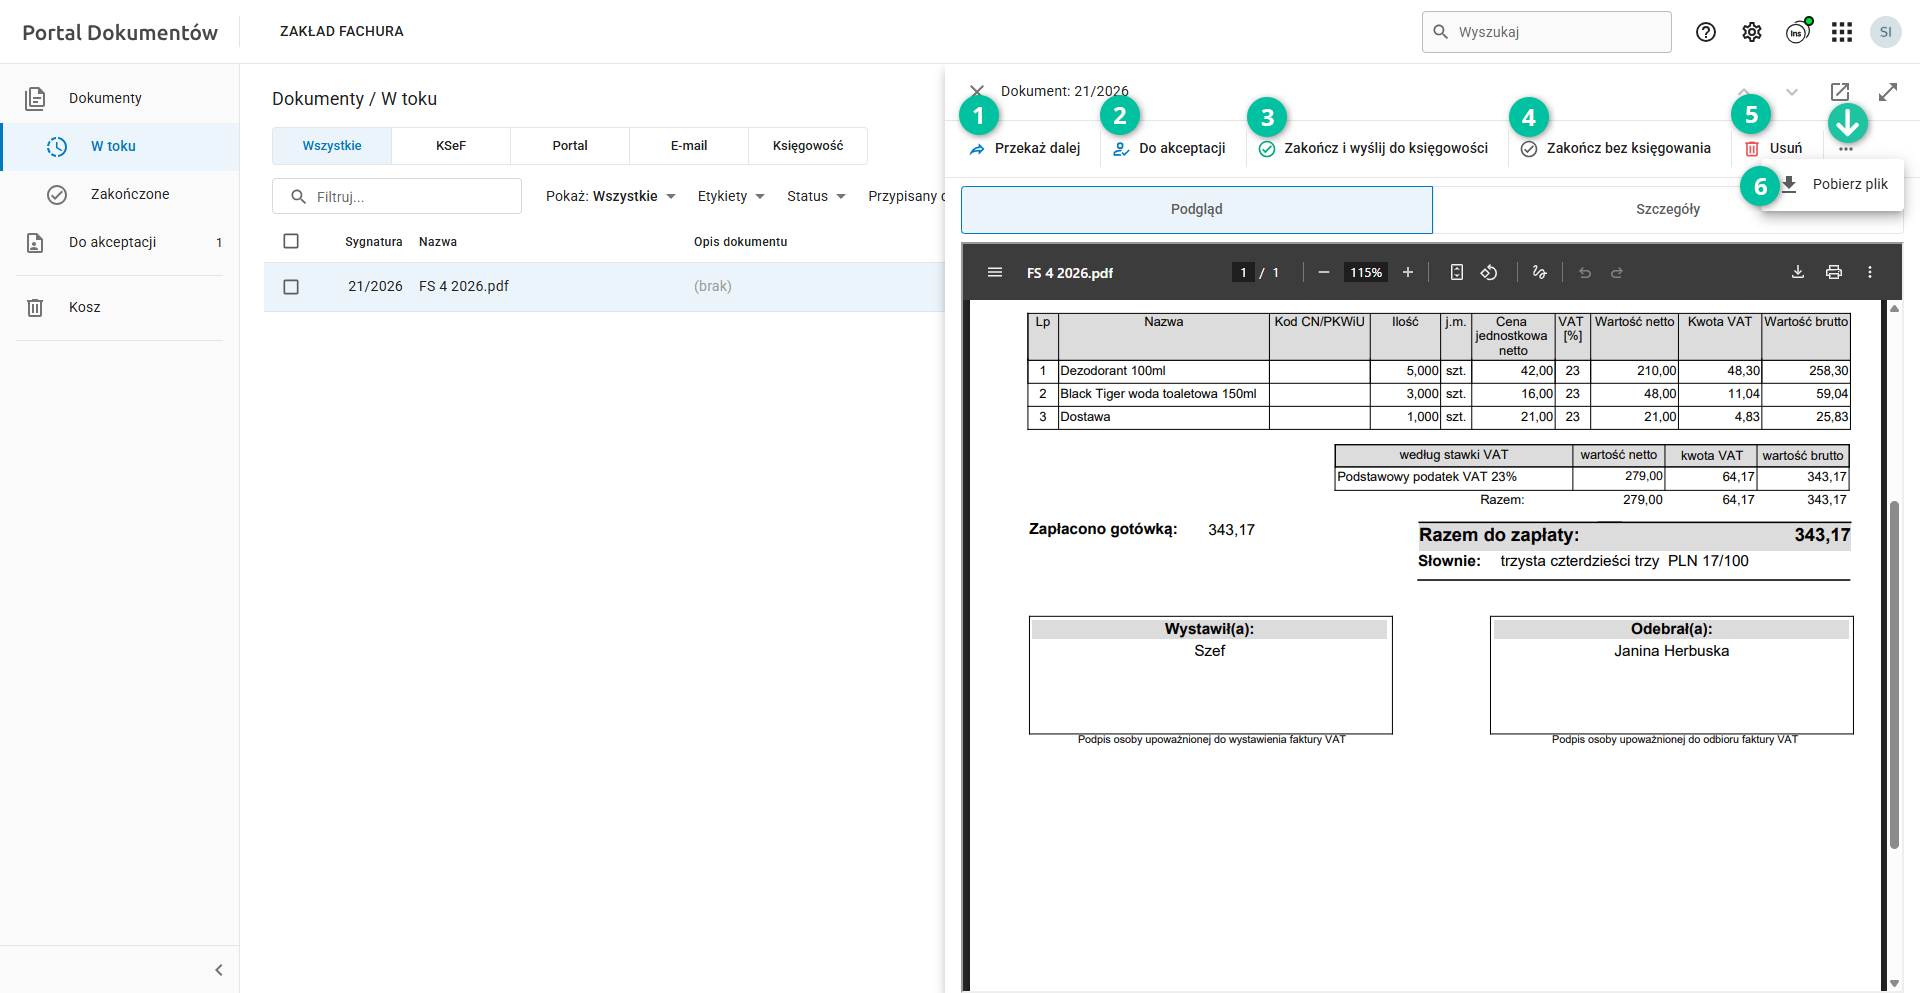Expand document panel to fullscreen
1920x993 pixels.
pos(1888,92)
